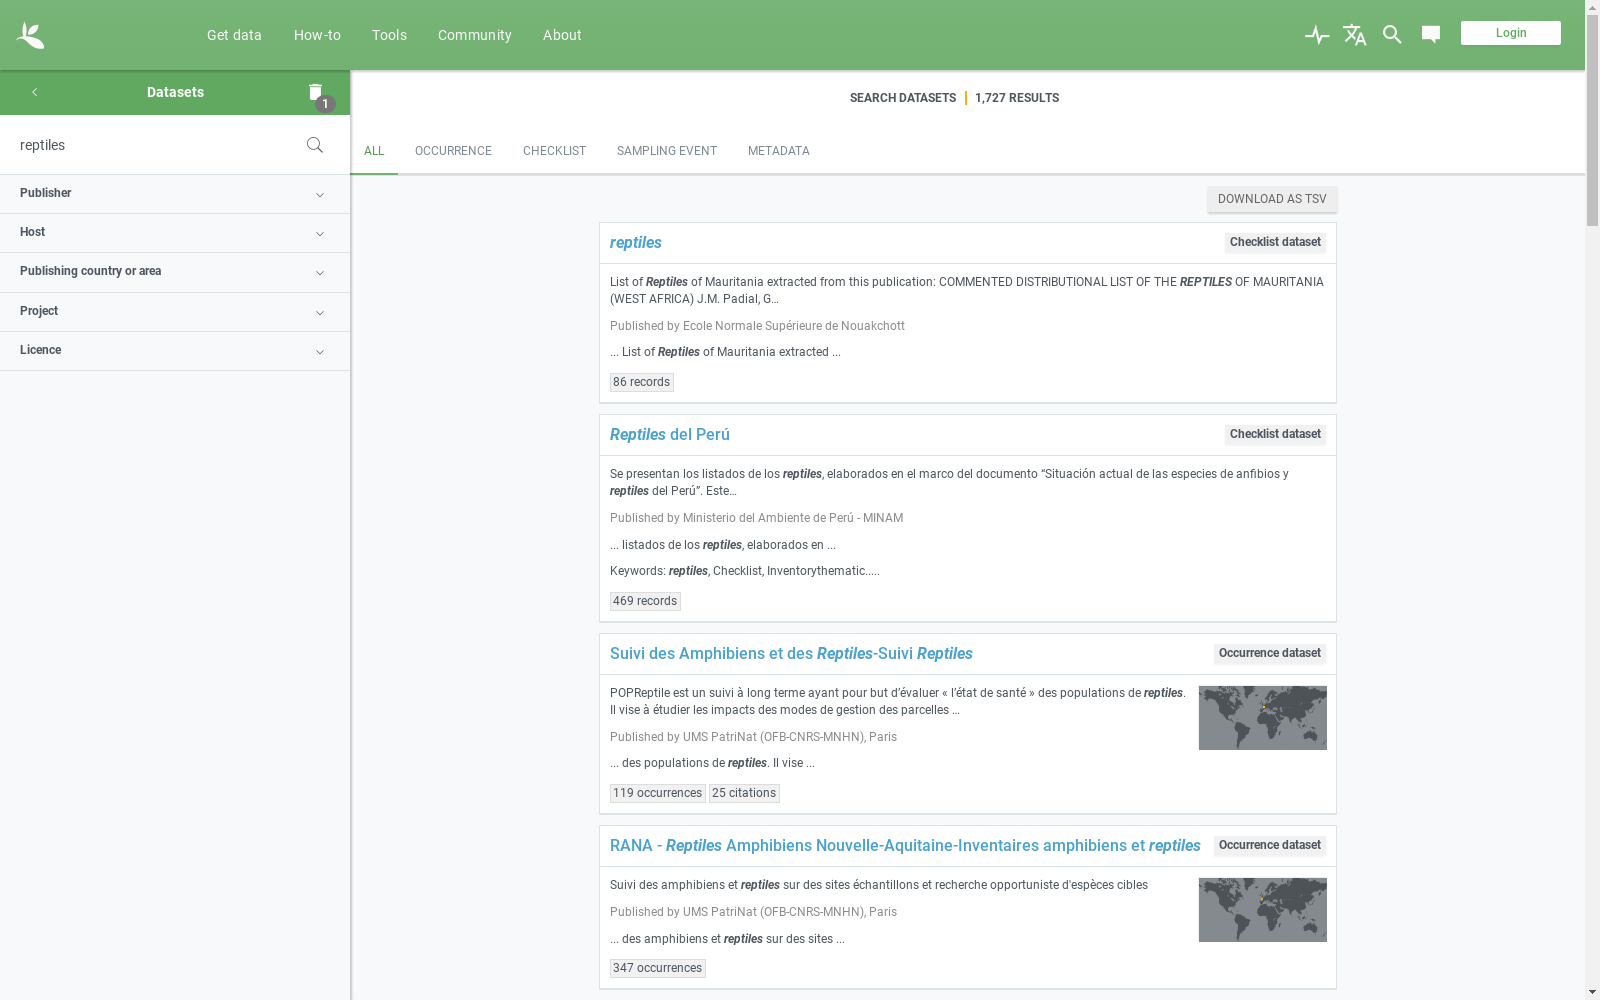This screenshot has height=1000, width=1600.
Task: Open the 'Reptiles del Perú' dataset
Action: click(x=670, y=435)
